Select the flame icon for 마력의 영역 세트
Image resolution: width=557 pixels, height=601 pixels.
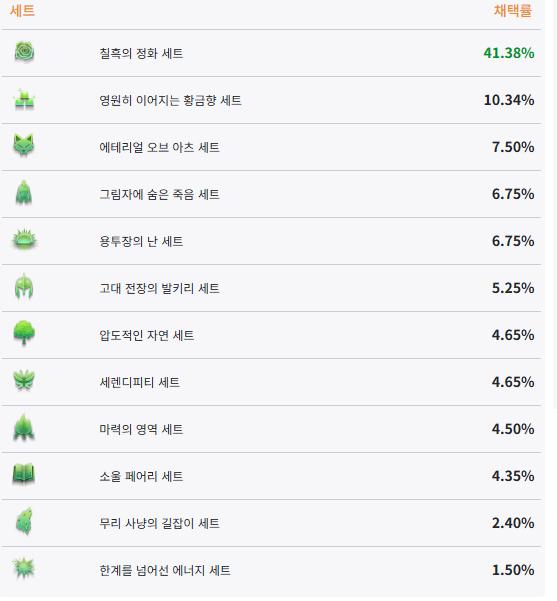(x=24, y=427)
